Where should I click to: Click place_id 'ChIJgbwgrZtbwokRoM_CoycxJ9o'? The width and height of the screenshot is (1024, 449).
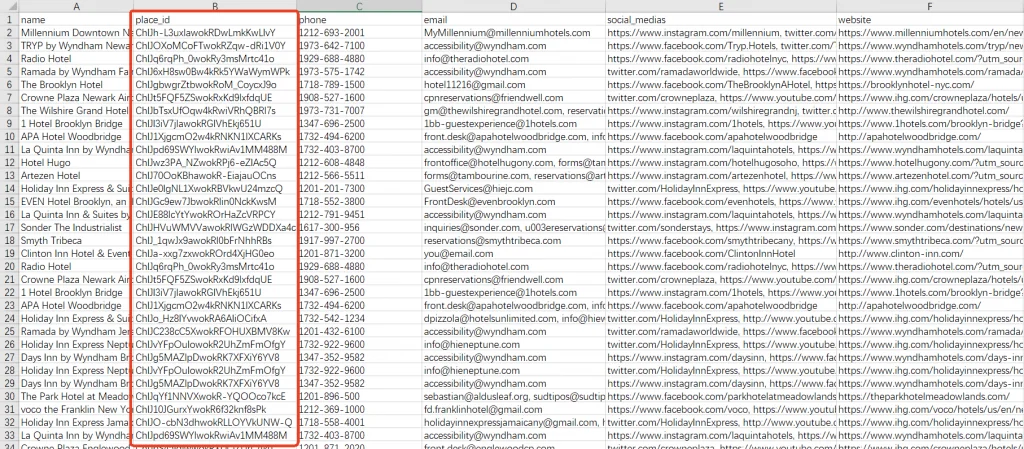pos(215,85)
